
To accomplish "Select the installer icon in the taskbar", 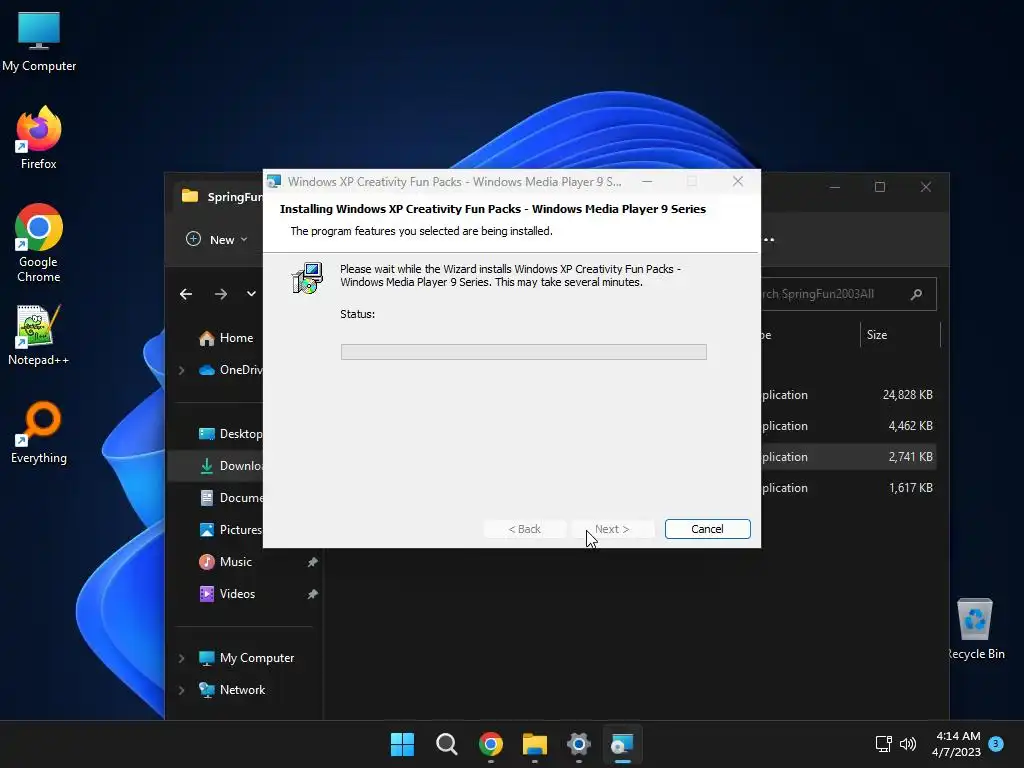I will point(622,744).
